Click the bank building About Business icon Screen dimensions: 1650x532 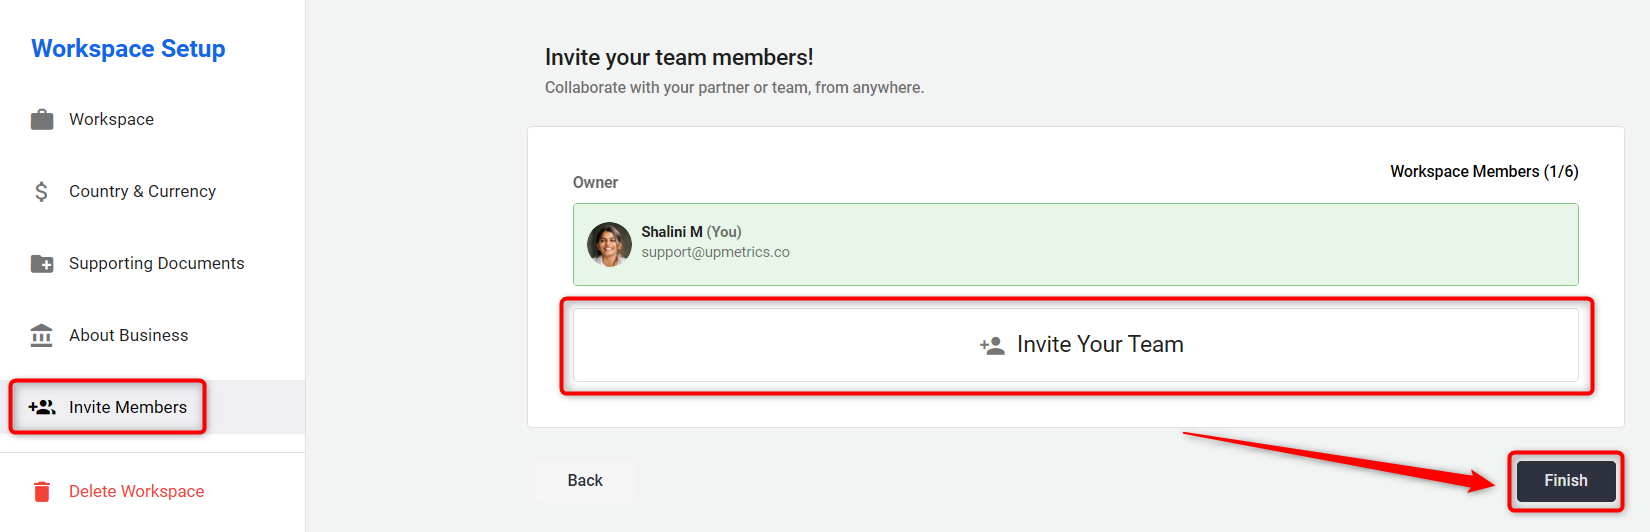[x=41, y=335]
